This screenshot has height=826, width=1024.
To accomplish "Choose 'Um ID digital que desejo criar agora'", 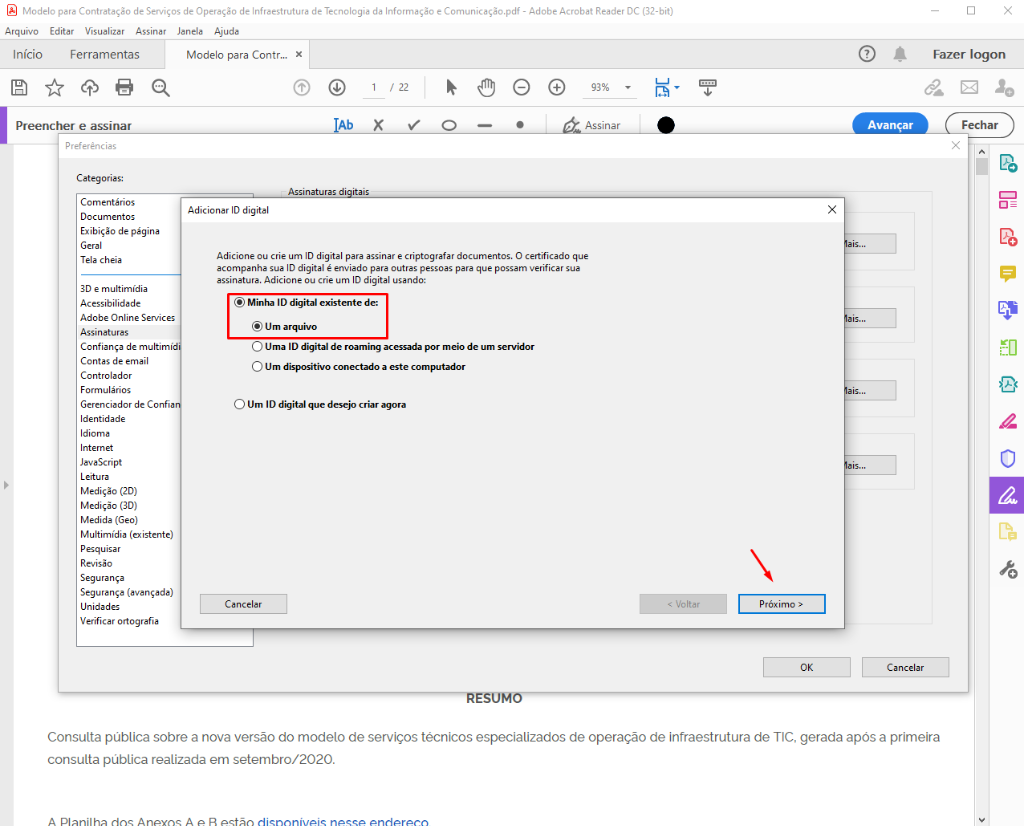I will 239,405.
